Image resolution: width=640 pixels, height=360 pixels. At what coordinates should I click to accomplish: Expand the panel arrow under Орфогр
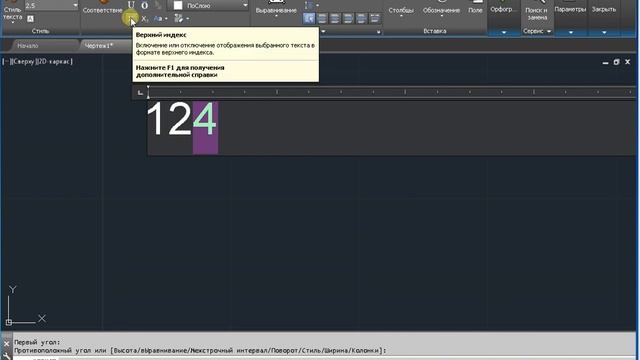[x=504, y=32]
